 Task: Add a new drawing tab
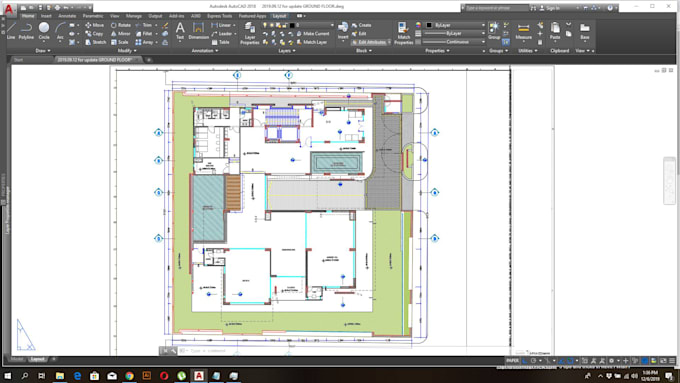point(149,60)
